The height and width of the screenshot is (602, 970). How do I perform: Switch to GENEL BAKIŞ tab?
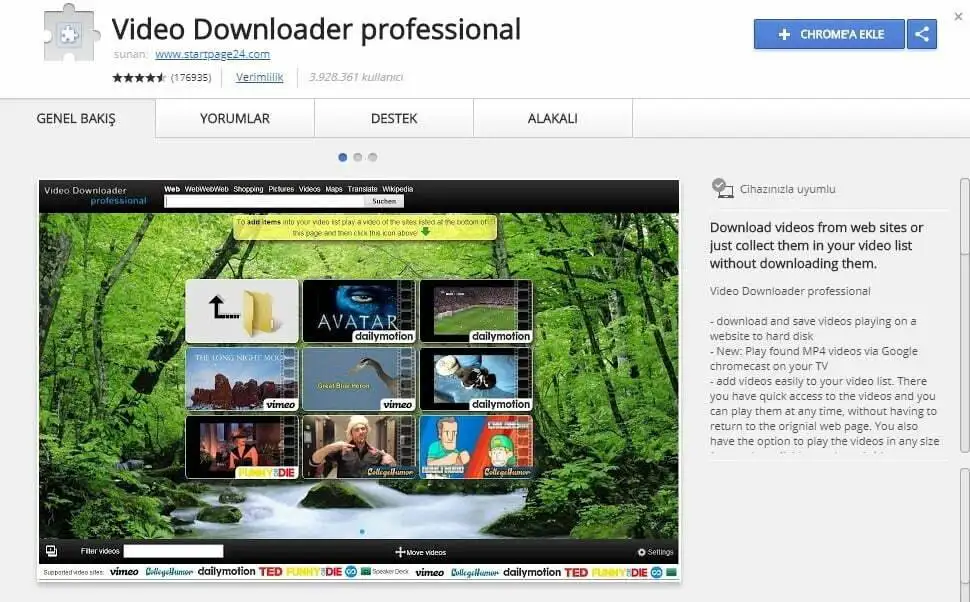pos(76,118)
